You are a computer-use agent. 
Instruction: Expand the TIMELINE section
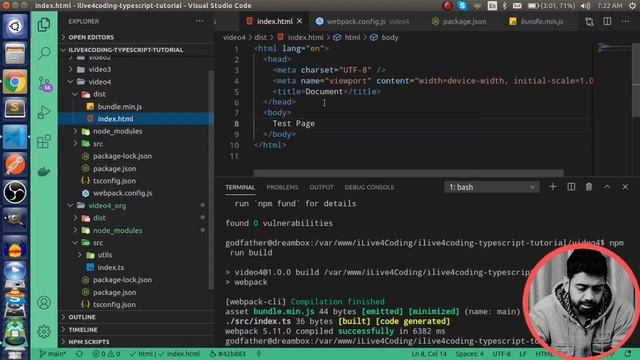point(137,329)
